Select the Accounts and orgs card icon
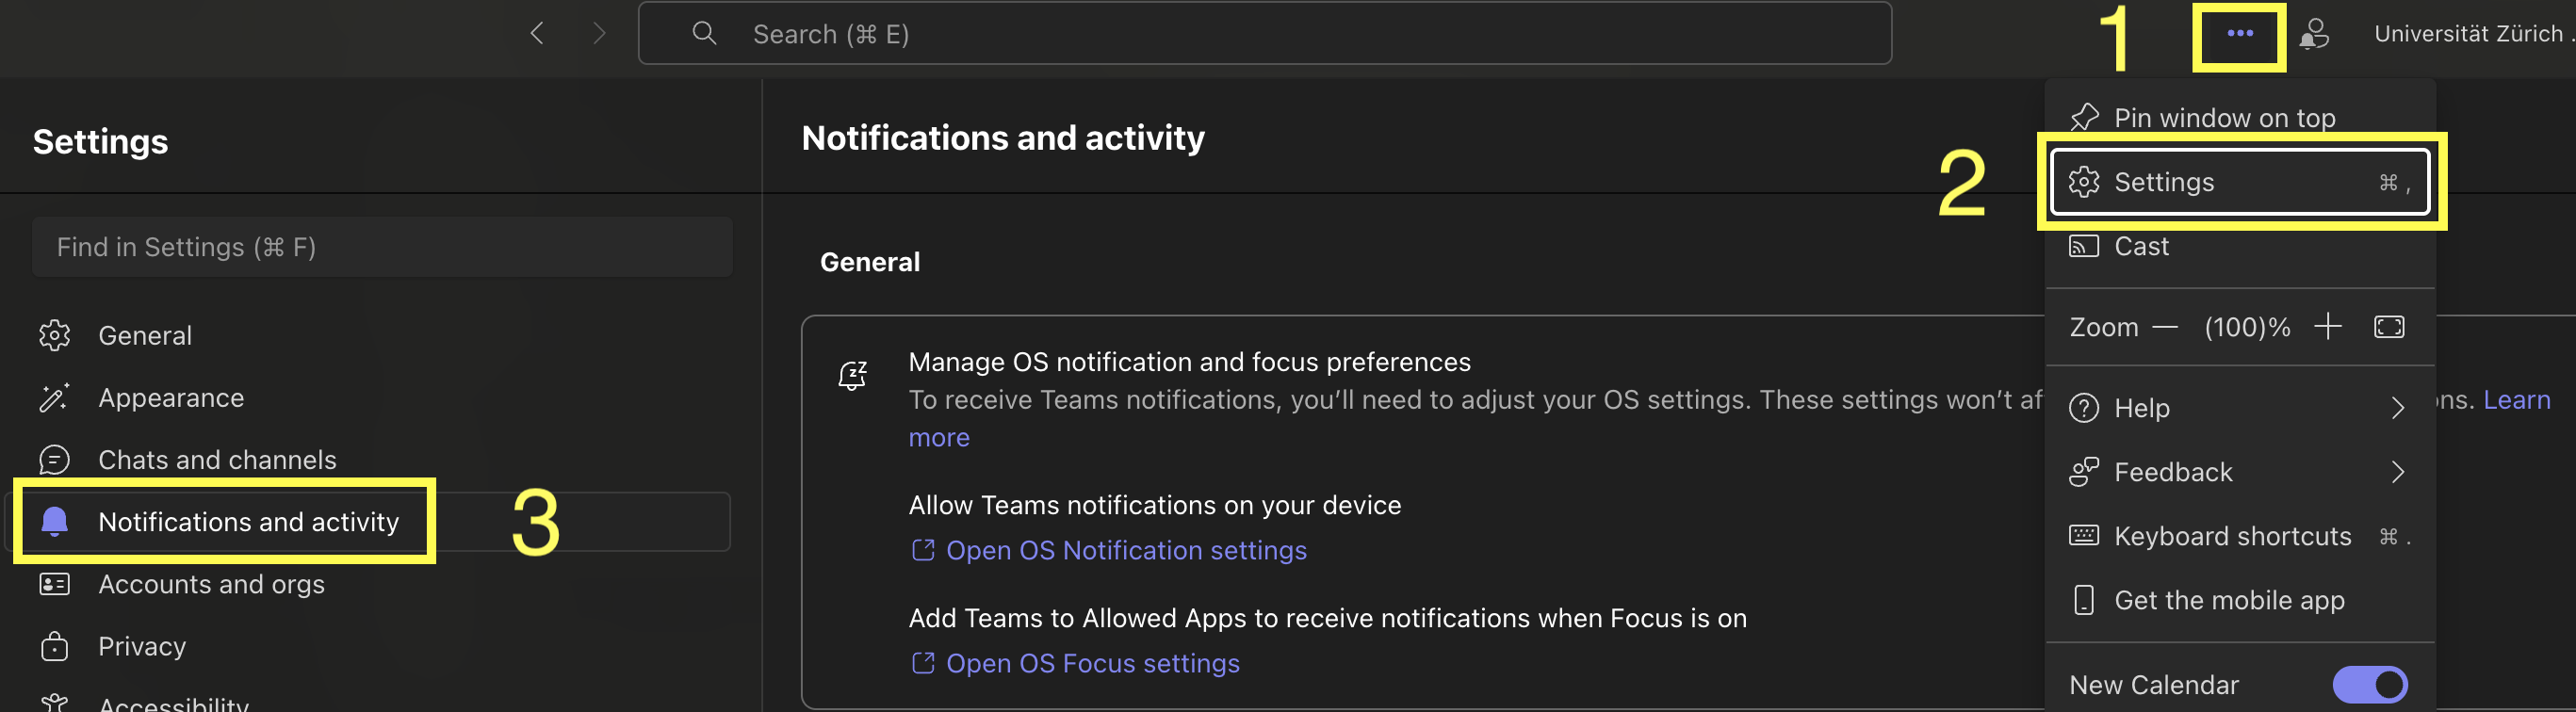 tap(55, 583)
